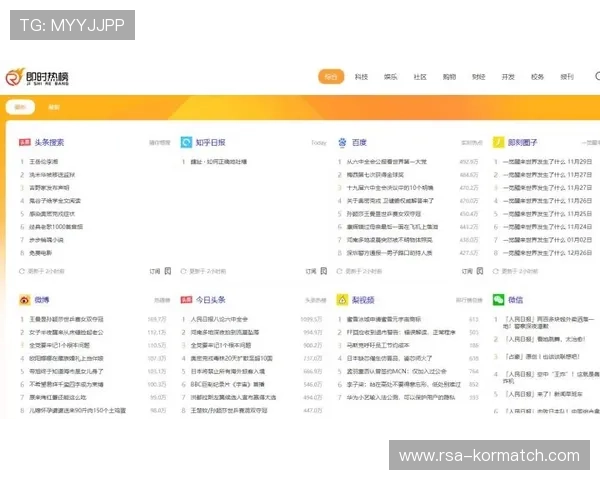Open rank 8 微博 item mentioning 150个
The height and width of the screenshot is (480, 600).
(77, 410)
